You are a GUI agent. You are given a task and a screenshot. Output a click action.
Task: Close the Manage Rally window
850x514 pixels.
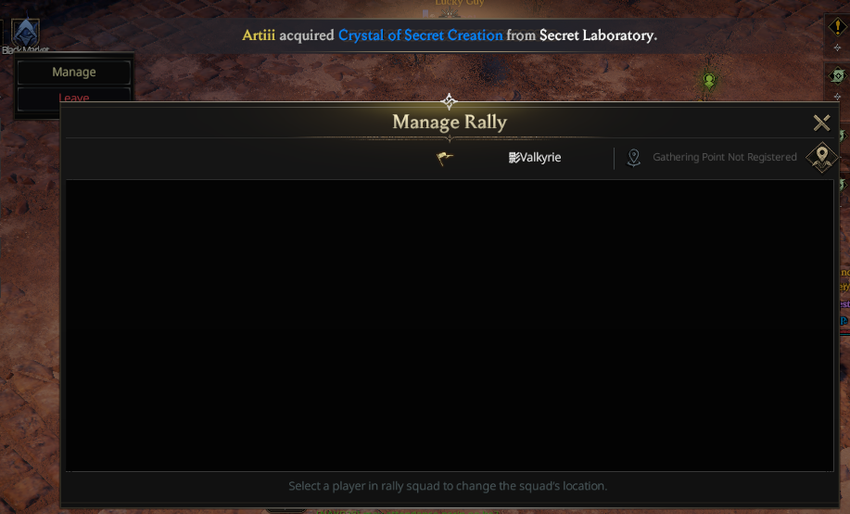click(x=822, y=123)
